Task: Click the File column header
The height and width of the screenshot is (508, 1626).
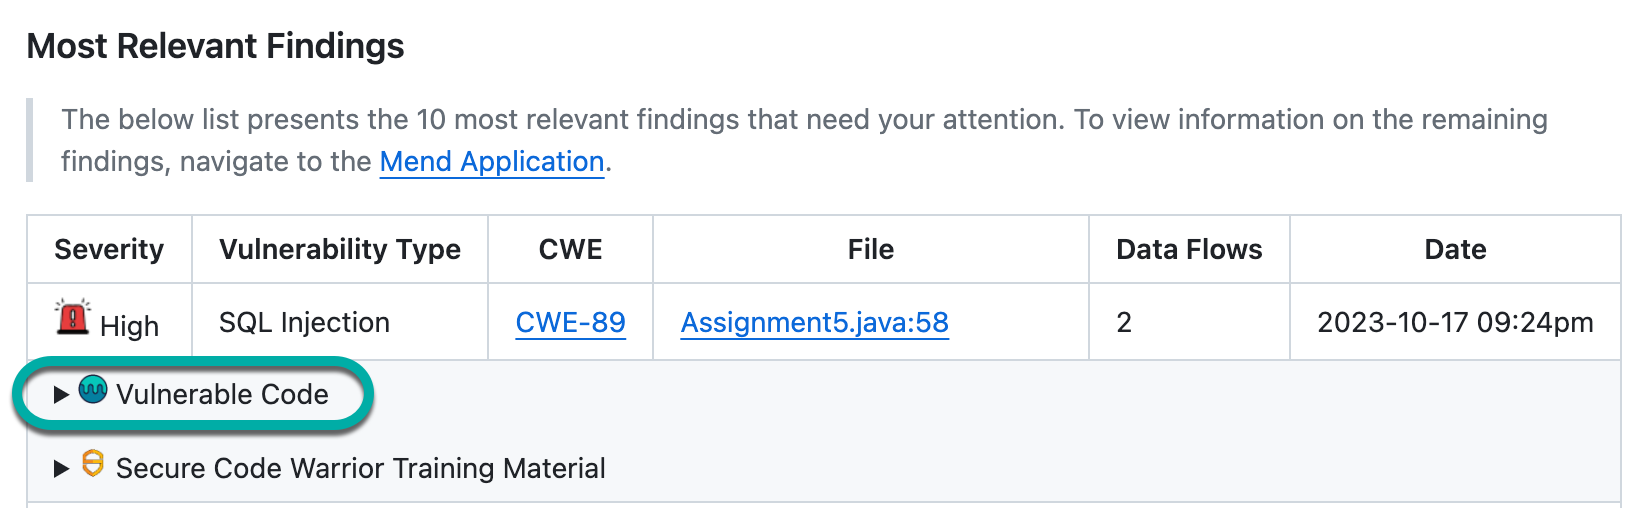Action: click(870, 249)
